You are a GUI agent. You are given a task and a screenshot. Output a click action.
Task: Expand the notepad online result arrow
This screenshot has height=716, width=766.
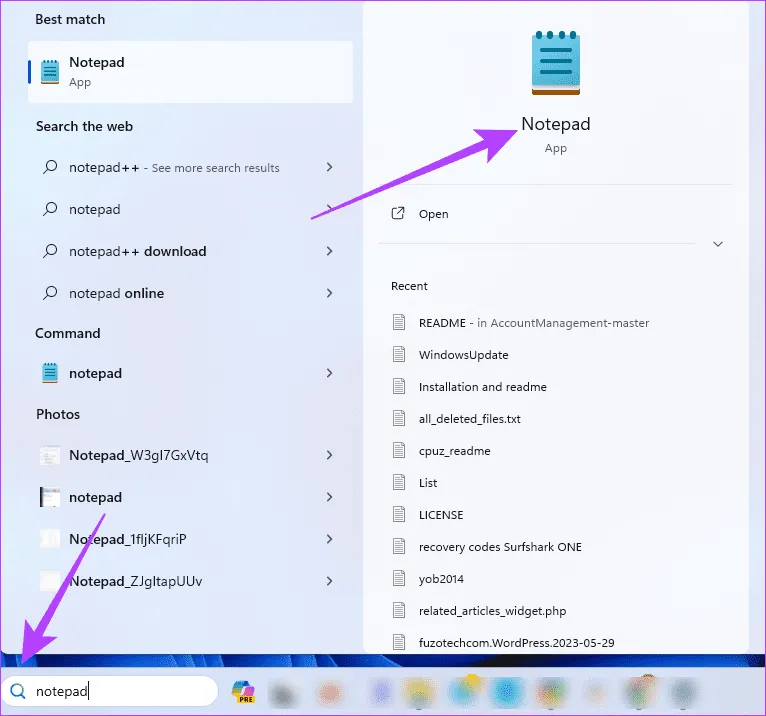330,293
